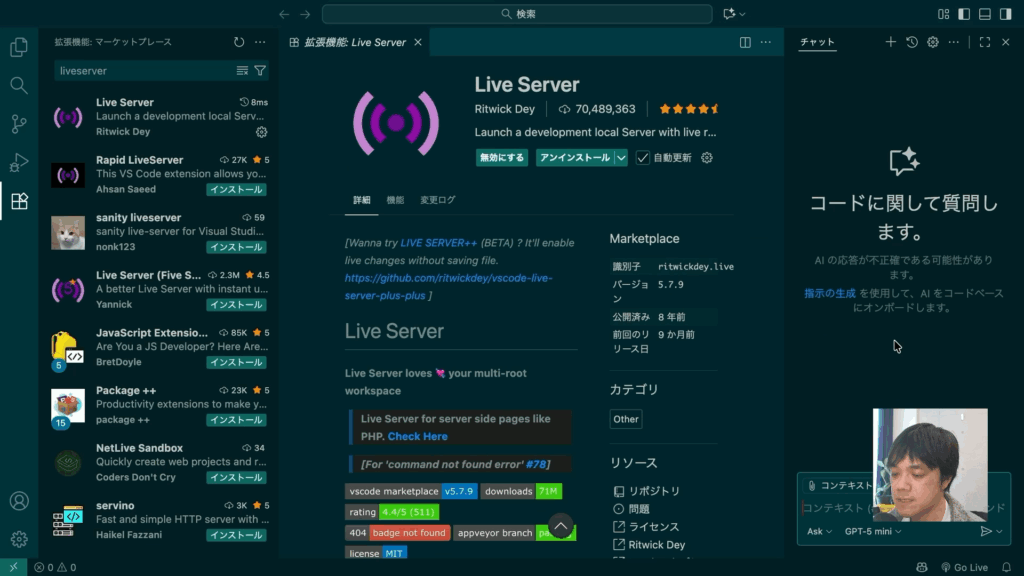Toggle the 自動更新 checkbox
Screen dimensions: 1024x576
643,158
